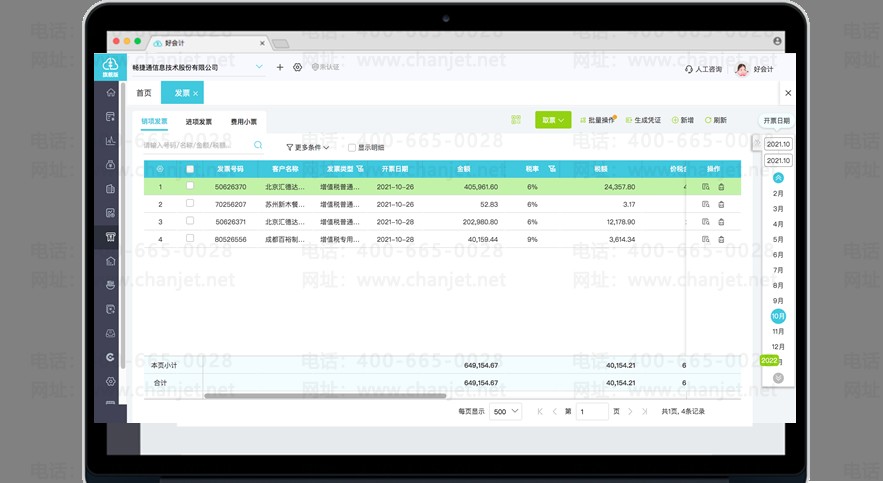Click the search magnifier icon in the search box

(258, 145)
